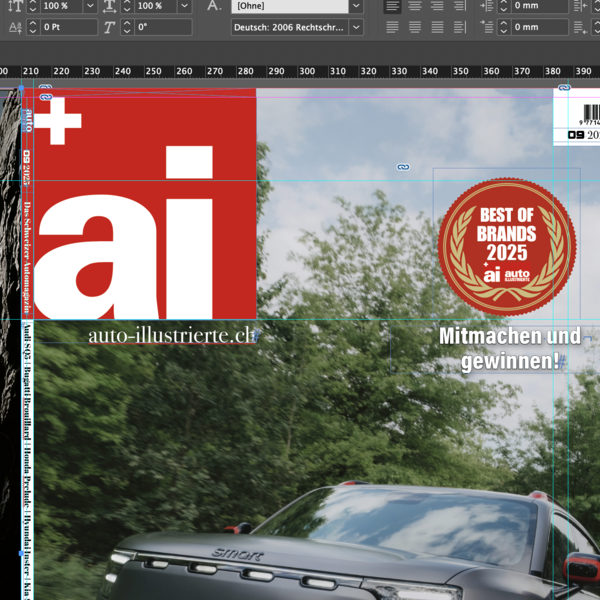Click the first line indent 0 mm field
The height and width of the screenshot is (600, 600).
click(x=540, y=27)
